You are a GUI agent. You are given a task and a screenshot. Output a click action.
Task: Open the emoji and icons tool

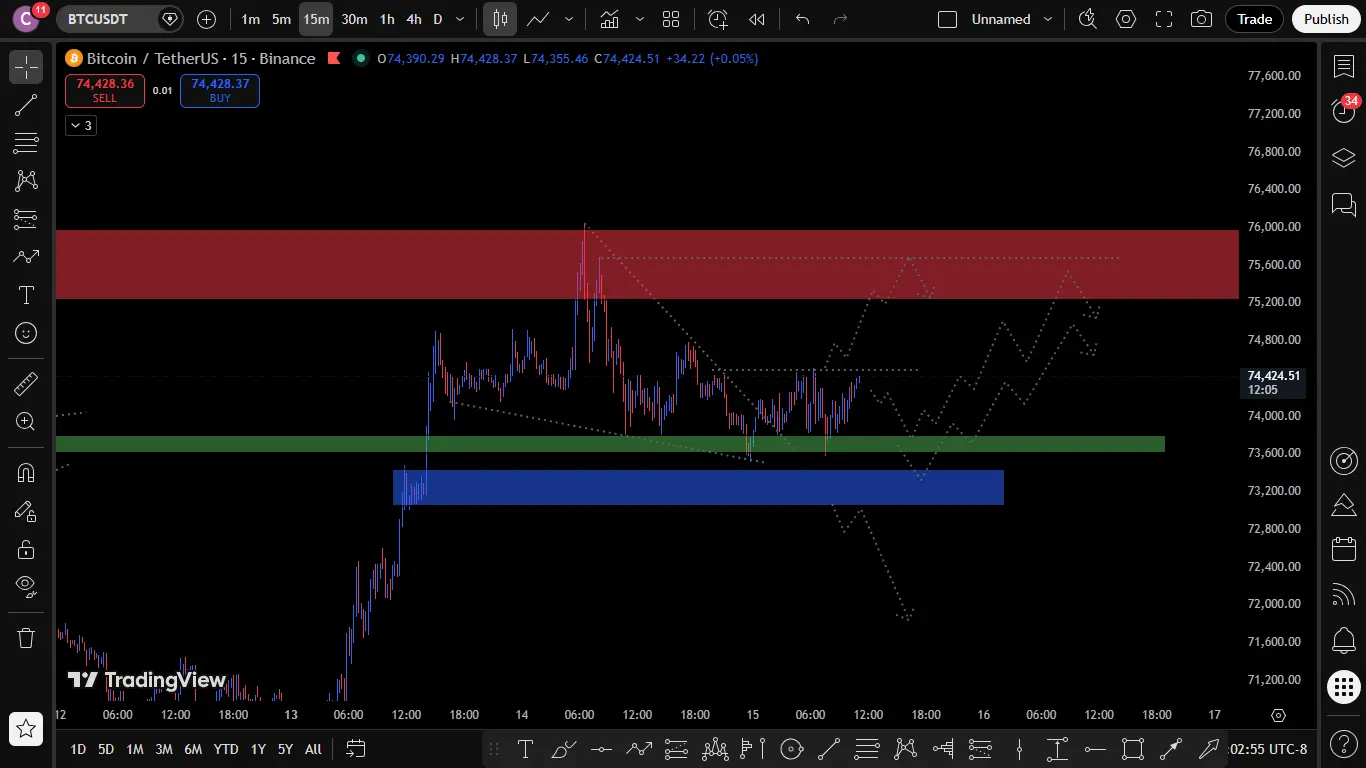(x=26, y=333)
